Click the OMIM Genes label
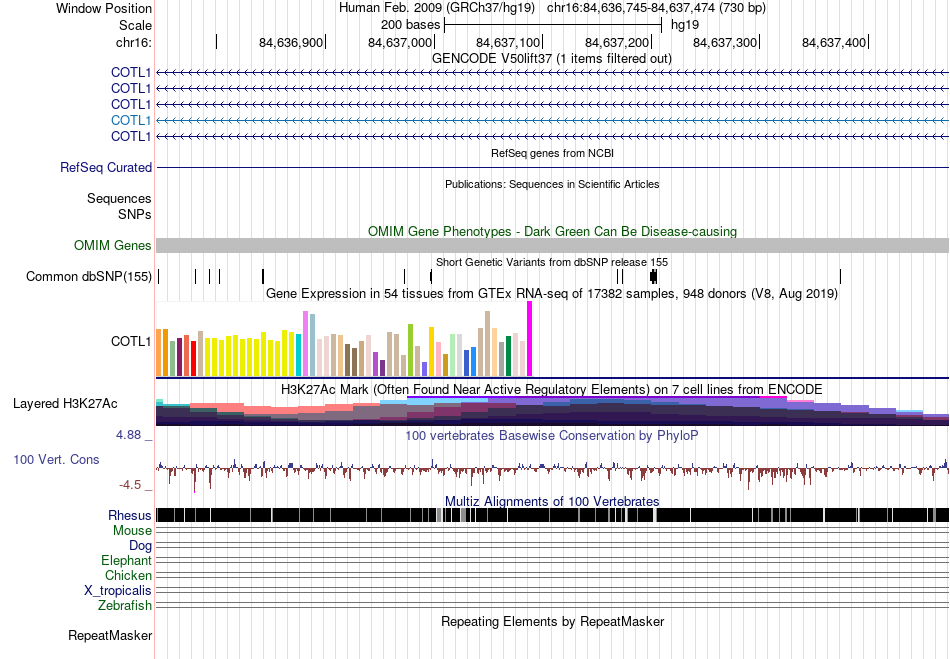 pyautogui.click(x=112, y=245)
